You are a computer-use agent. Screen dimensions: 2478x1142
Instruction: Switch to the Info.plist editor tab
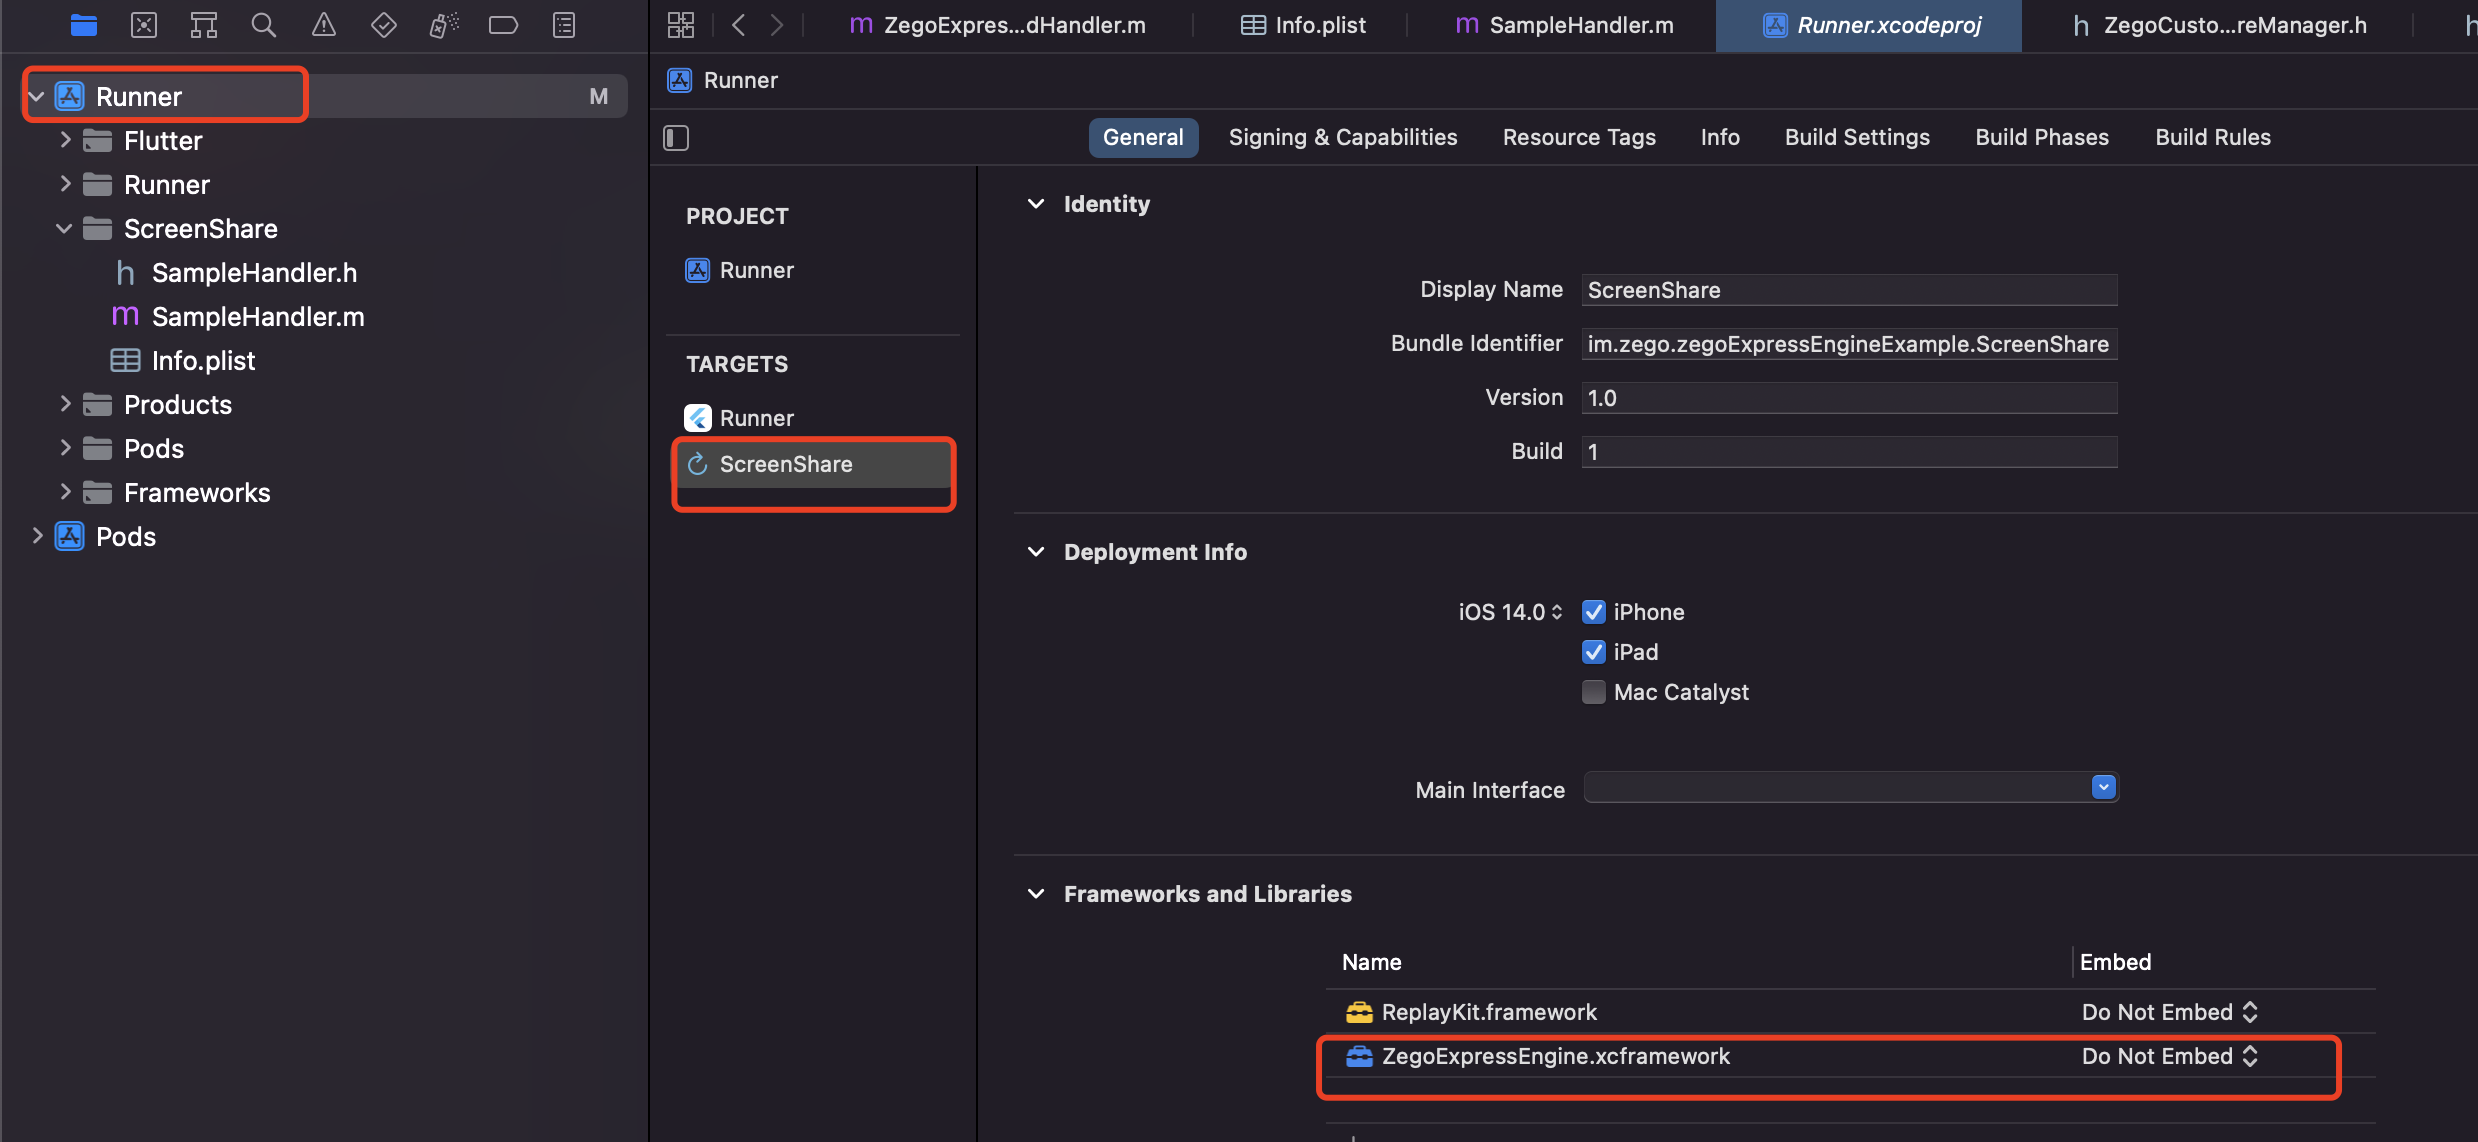click(1303, 25)
